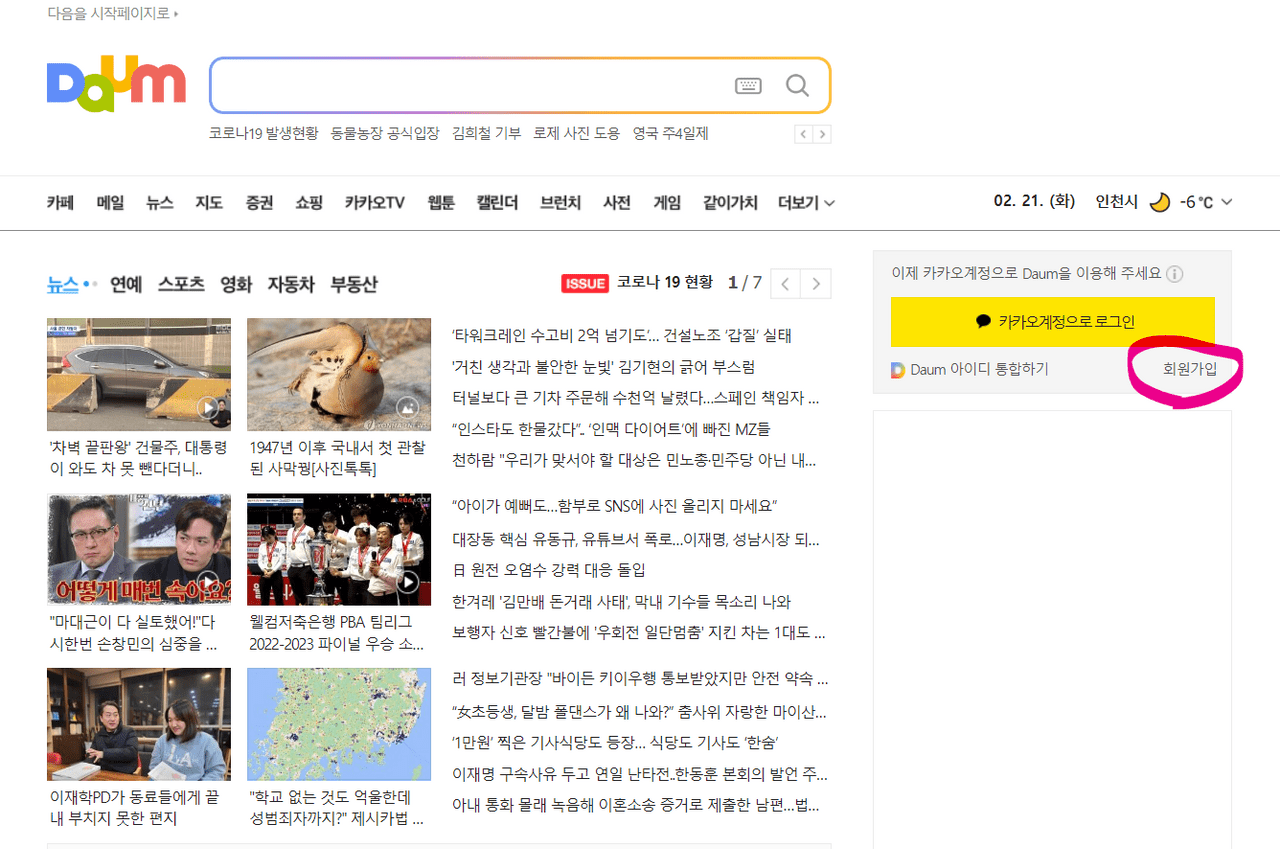Expand the weather details chevron
Screen dimensions: 1280x849
(1227, 202)
